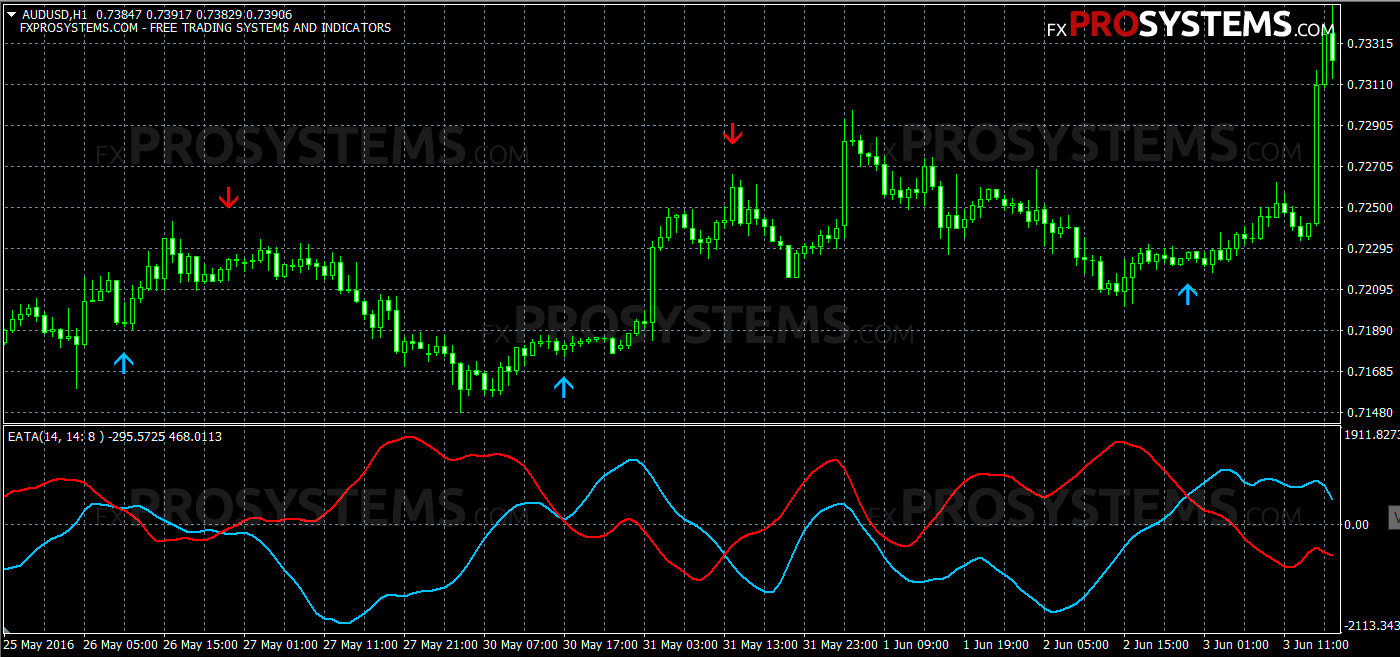This screenshot has width=1400, height=657.
Task: Click time axis label "31 May 03:00"
Action: tap(680, 644)
